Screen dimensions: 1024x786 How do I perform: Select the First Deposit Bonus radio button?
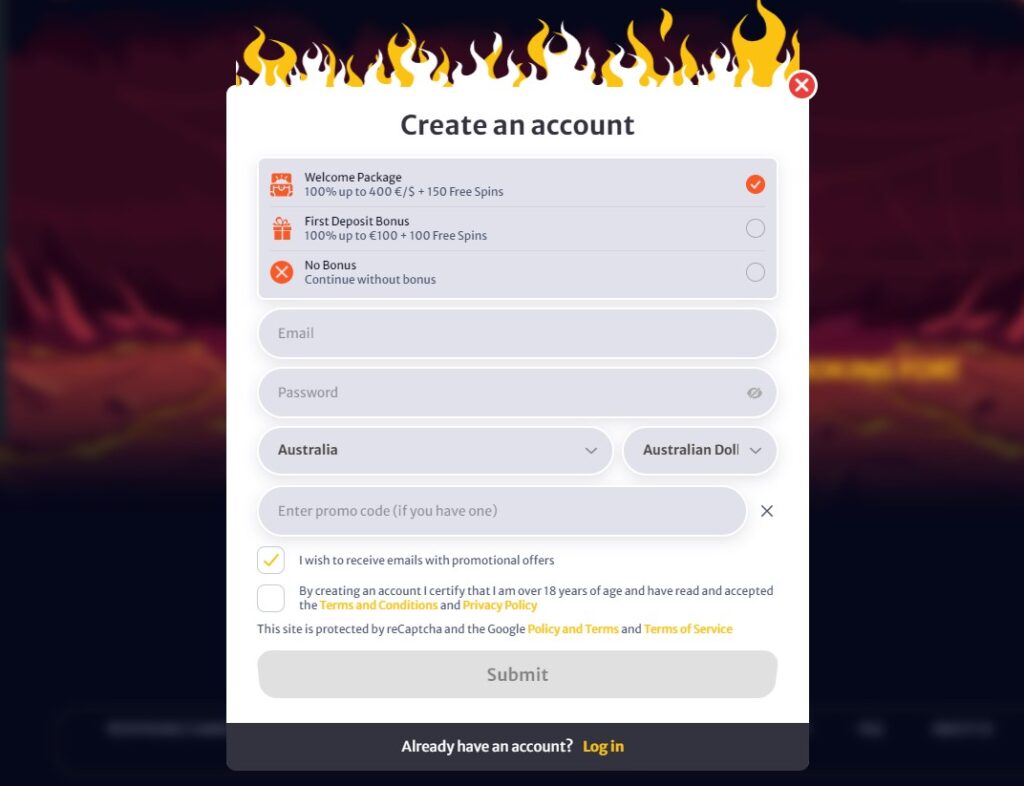coord(756,228)
